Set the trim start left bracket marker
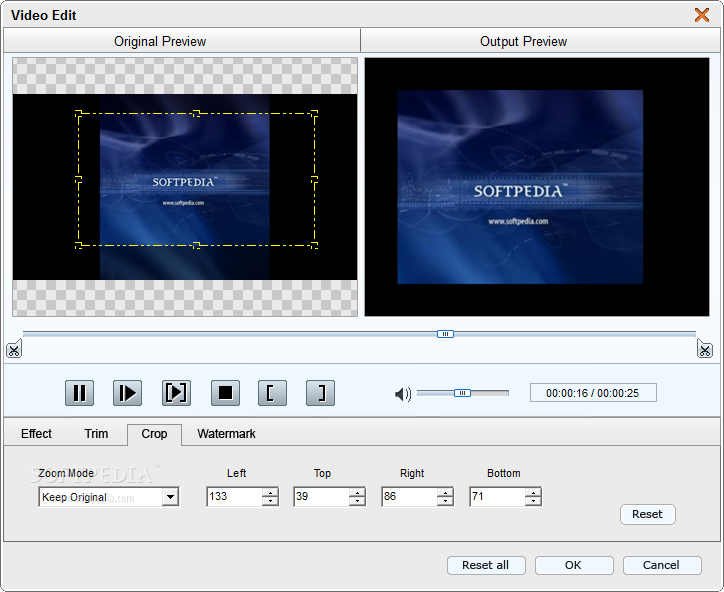 tap(272, 393)
